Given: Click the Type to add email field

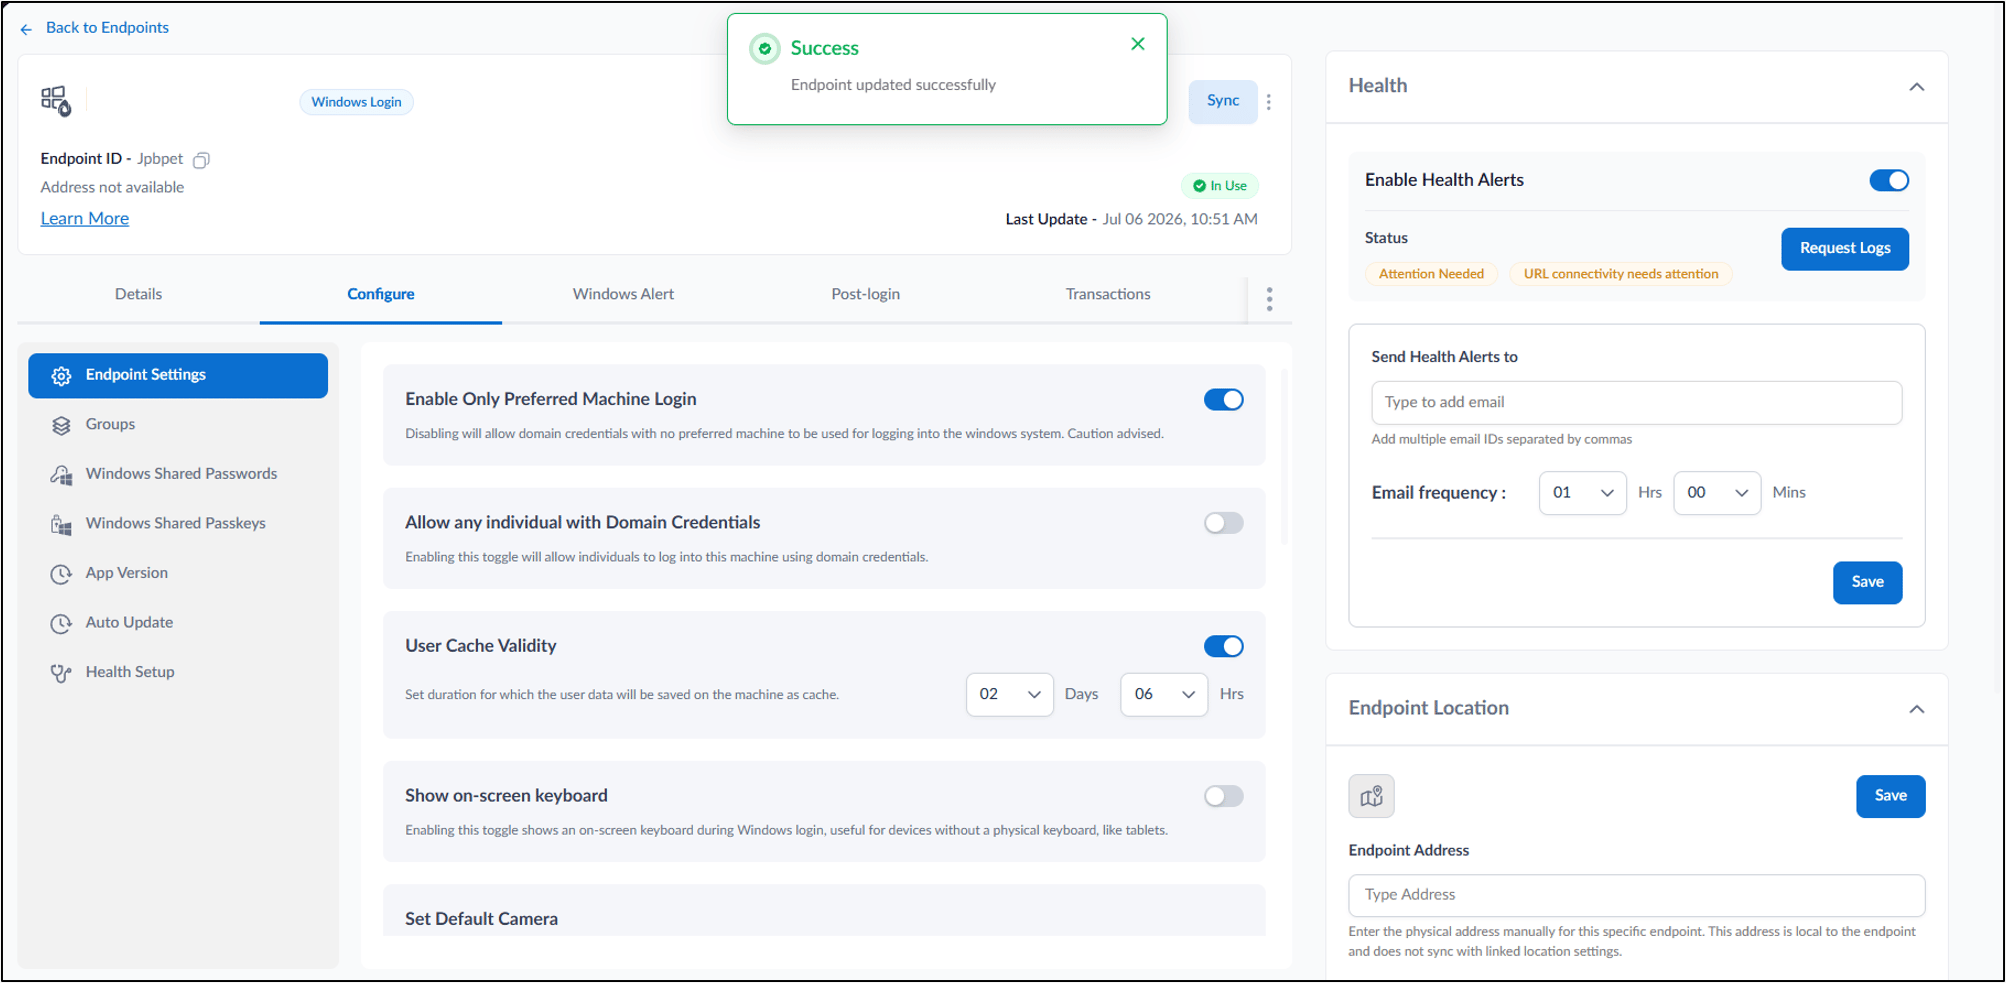Looking at the screenshot, I should click(x=1636, y=402).
